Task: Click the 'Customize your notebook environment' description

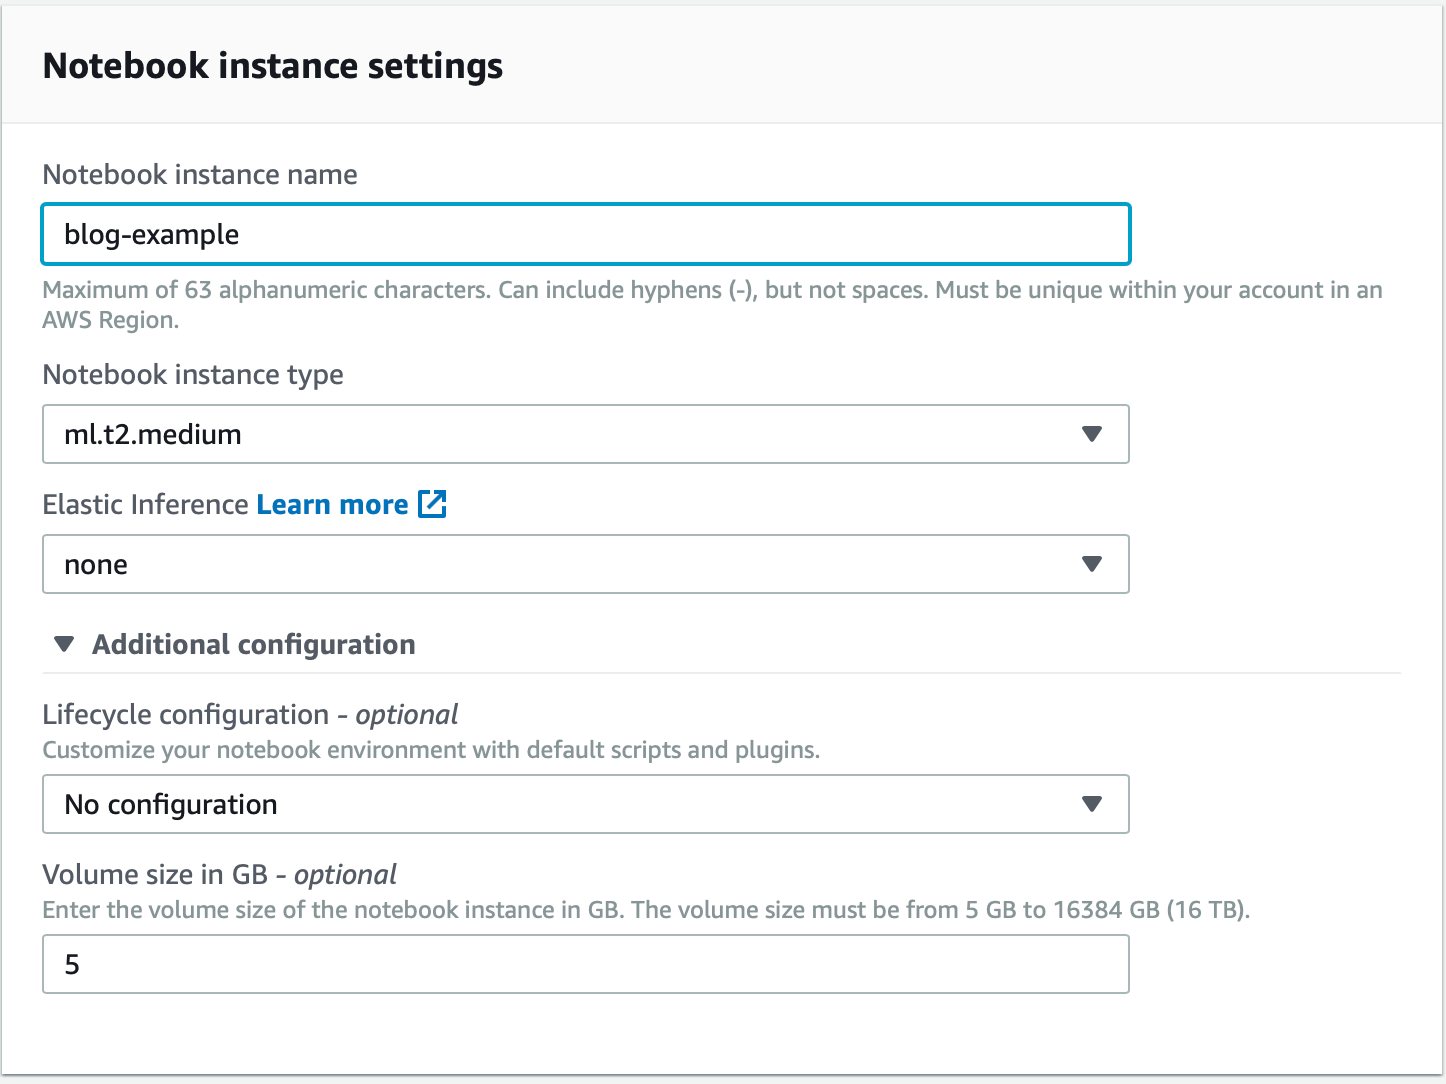Action: [x=431, y=750]
